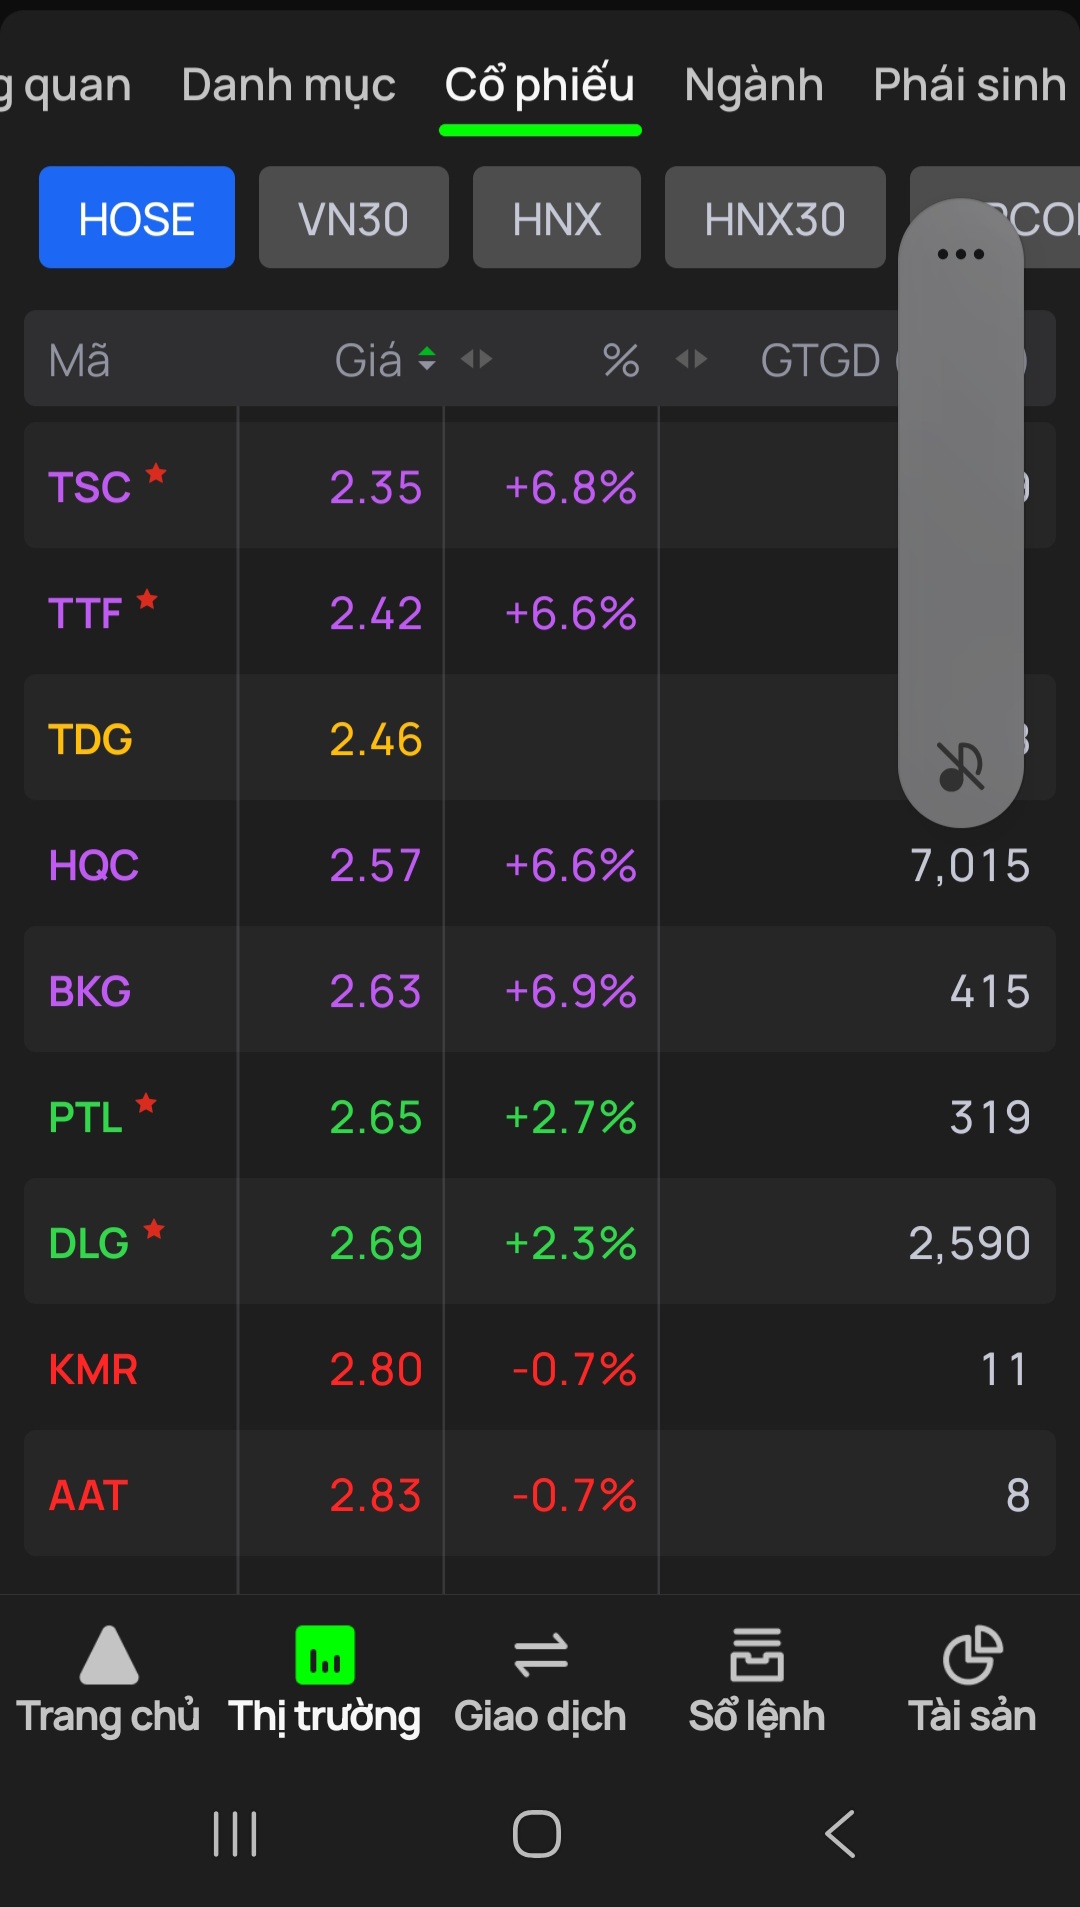Open Tài sản pie chart icon

pos(972,1655)
